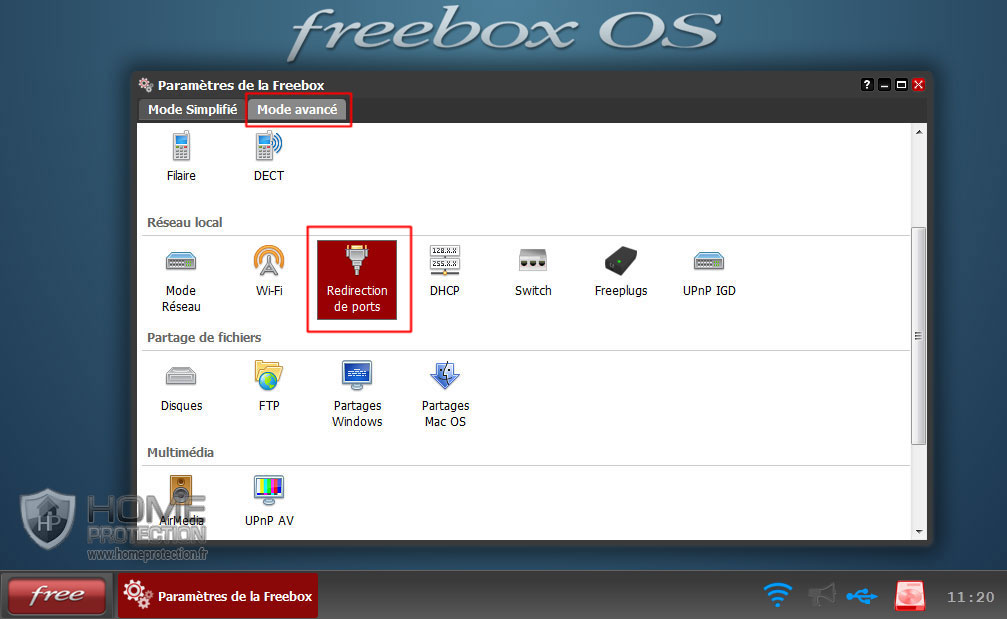Open Partages Windows settings
This screenshot has width=1007, height=619.
(x=357, y=395)
